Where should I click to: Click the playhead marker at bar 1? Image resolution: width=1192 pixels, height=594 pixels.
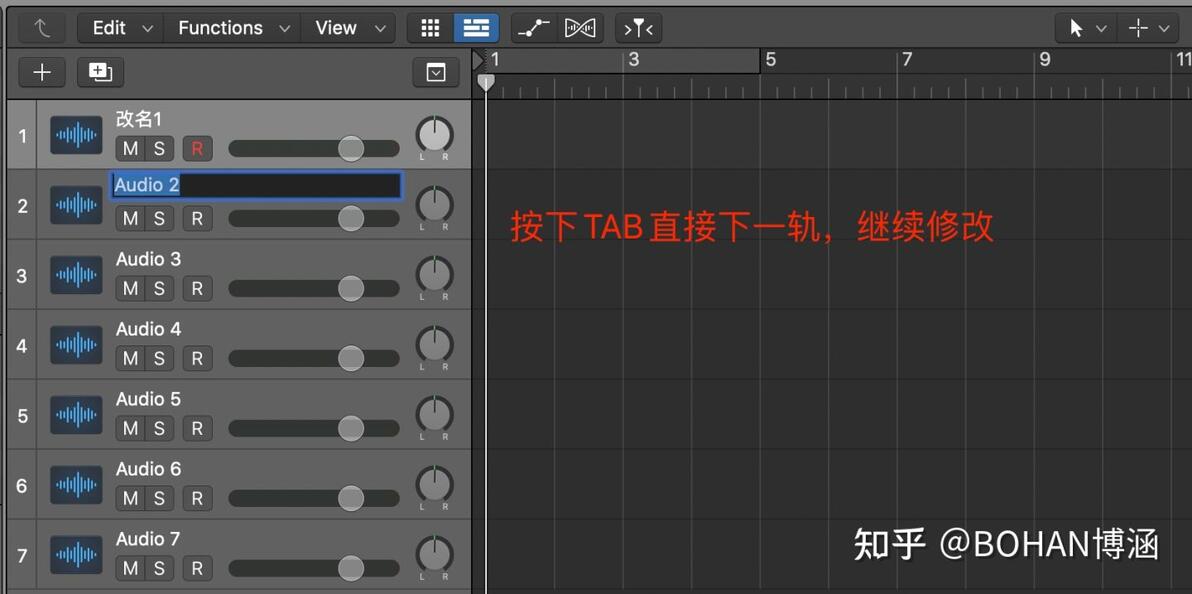point(486,83)
